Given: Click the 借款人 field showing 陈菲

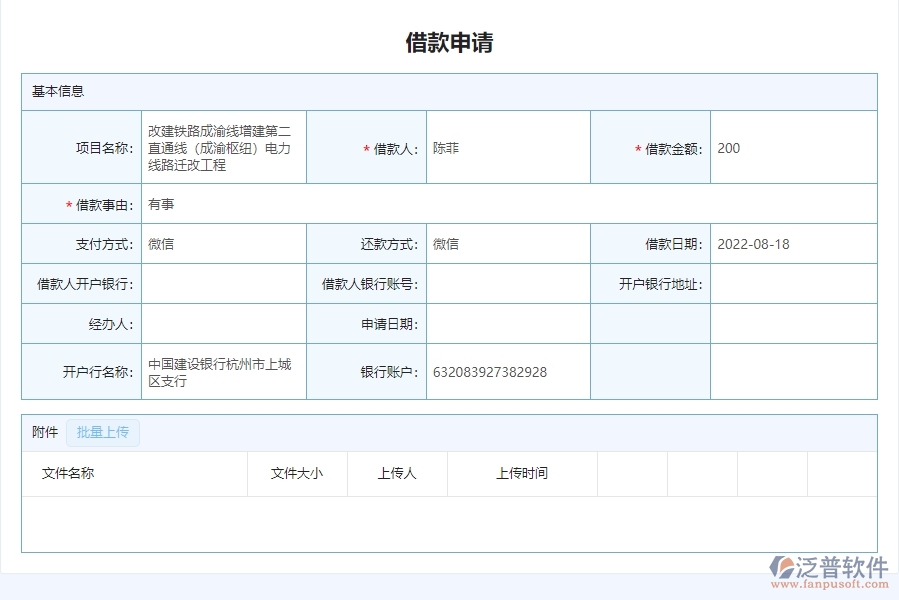Looking at the screenshot, I should point(508,147).
